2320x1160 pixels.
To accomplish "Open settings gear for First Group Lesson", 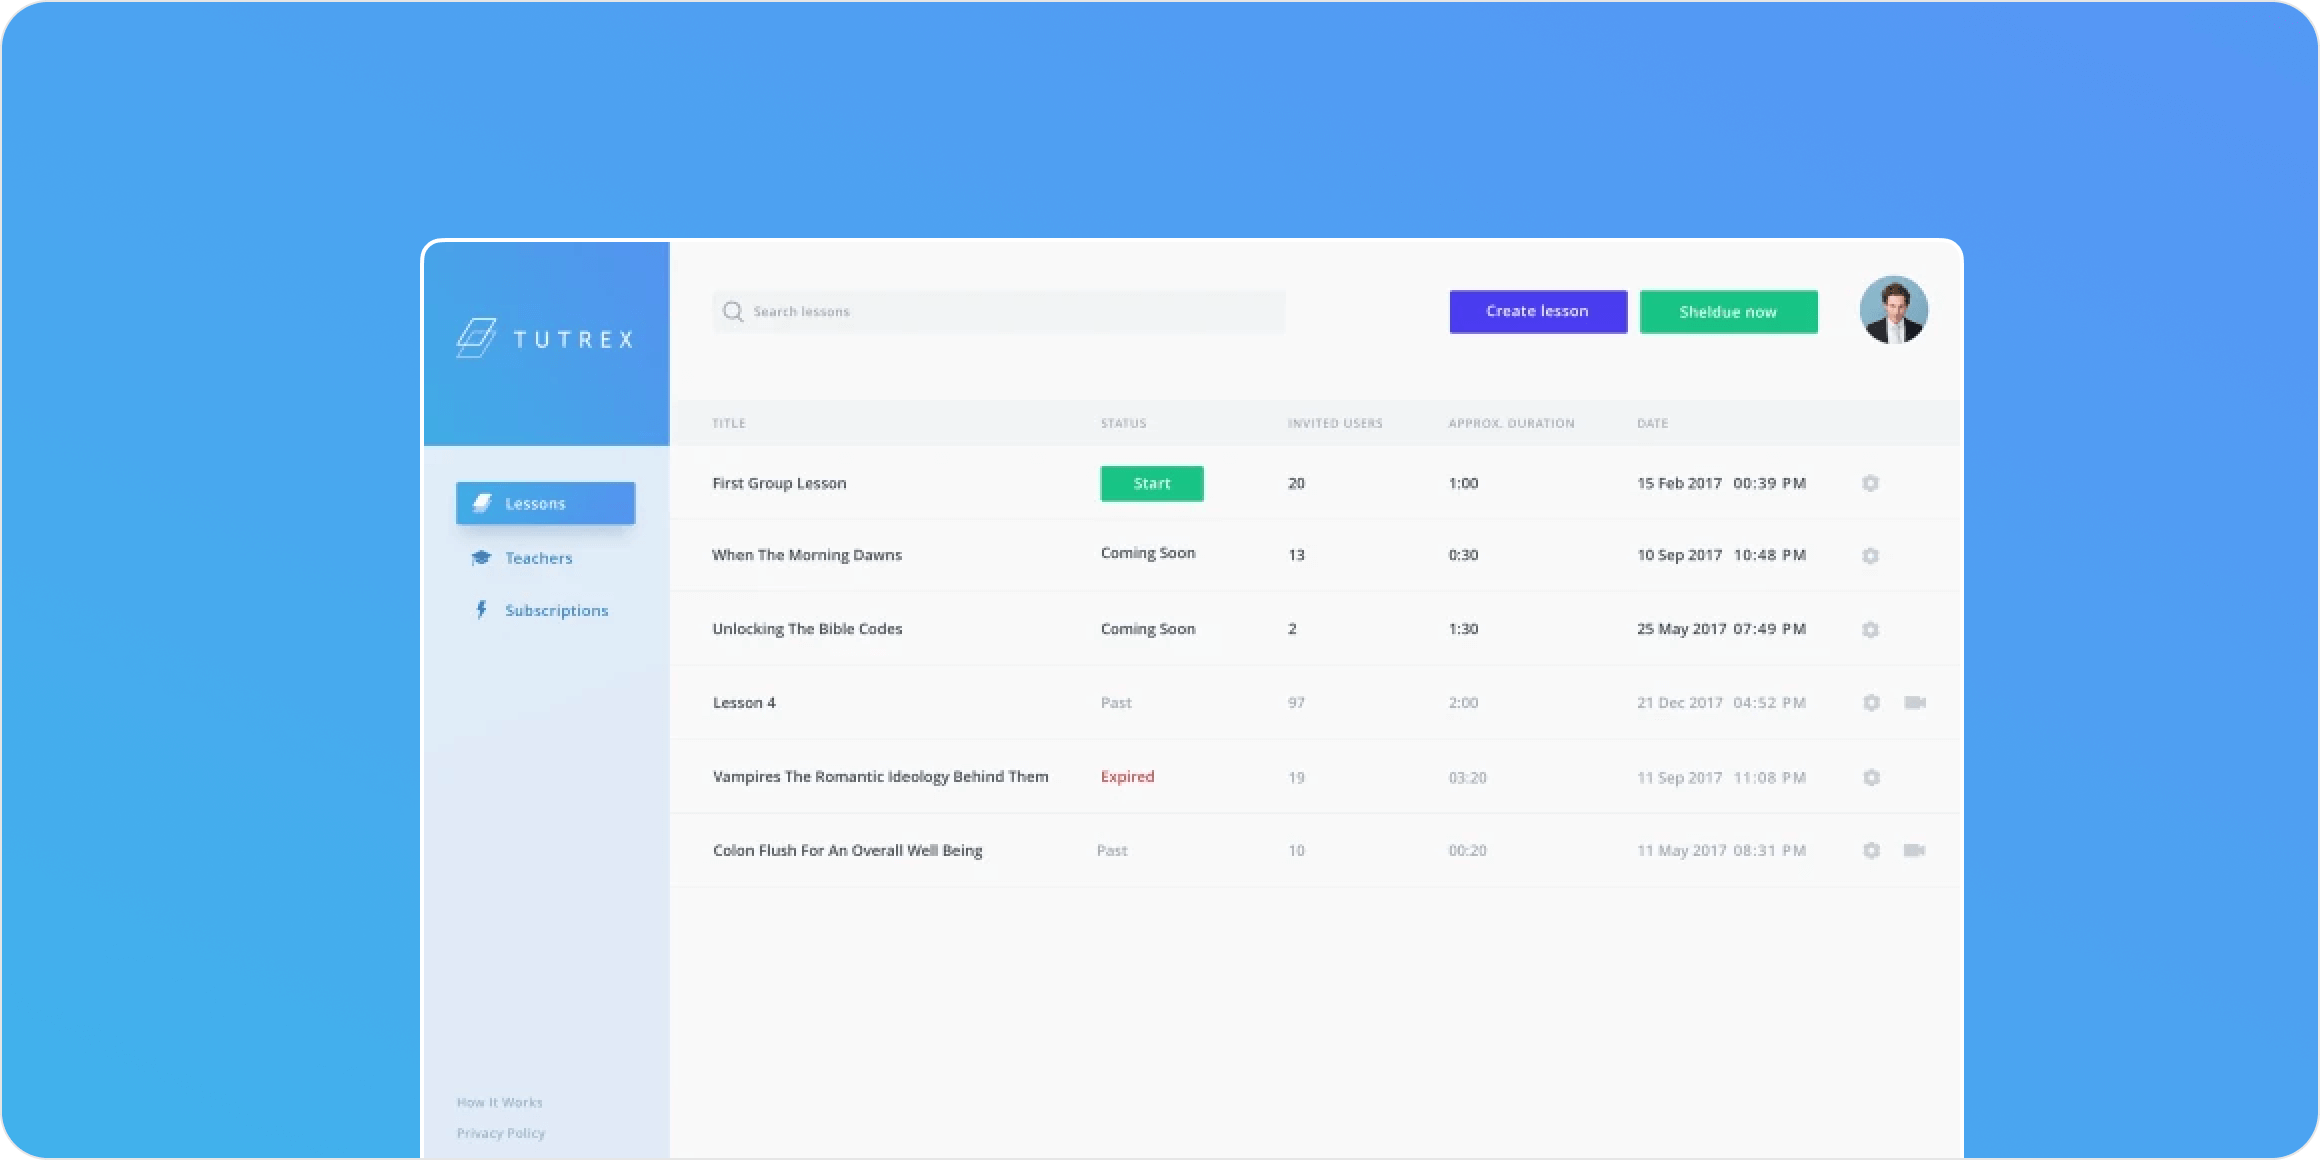I will click(x=1871, y=483).
